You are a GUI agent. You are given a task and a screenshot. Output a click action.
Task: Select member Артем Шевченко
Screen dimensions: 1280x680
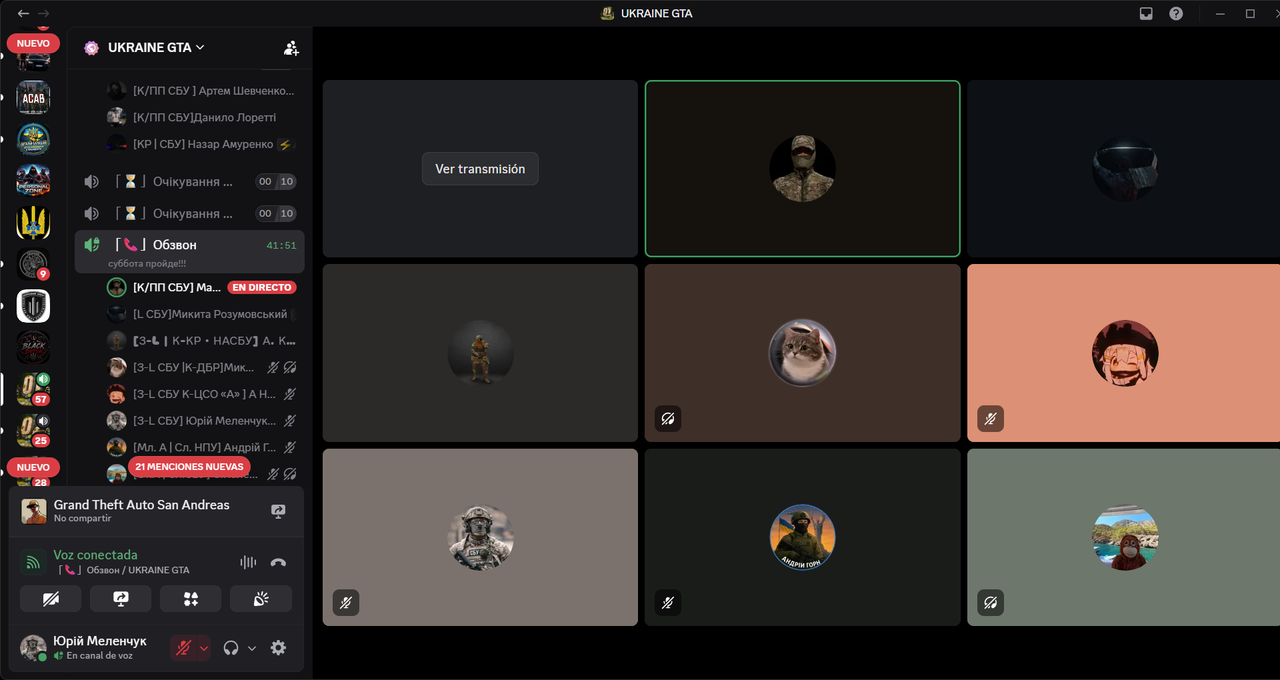(x=201, y=90)
